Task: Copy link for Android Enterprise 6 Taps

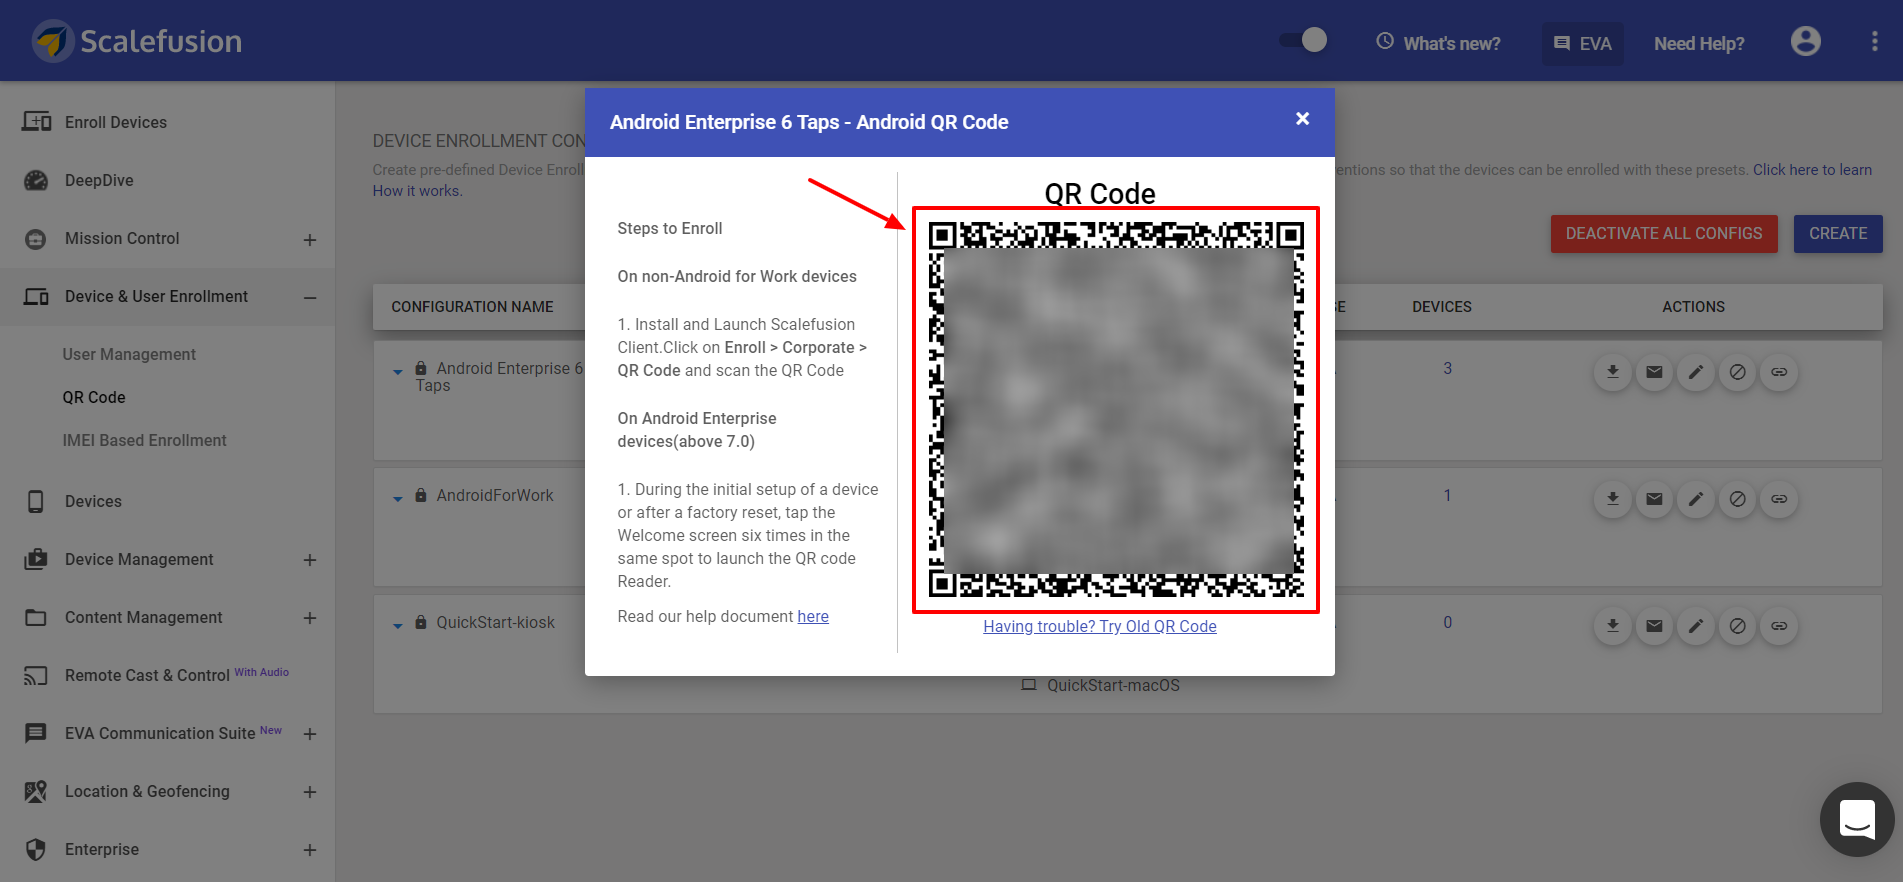Action: tap(1779, 372)
